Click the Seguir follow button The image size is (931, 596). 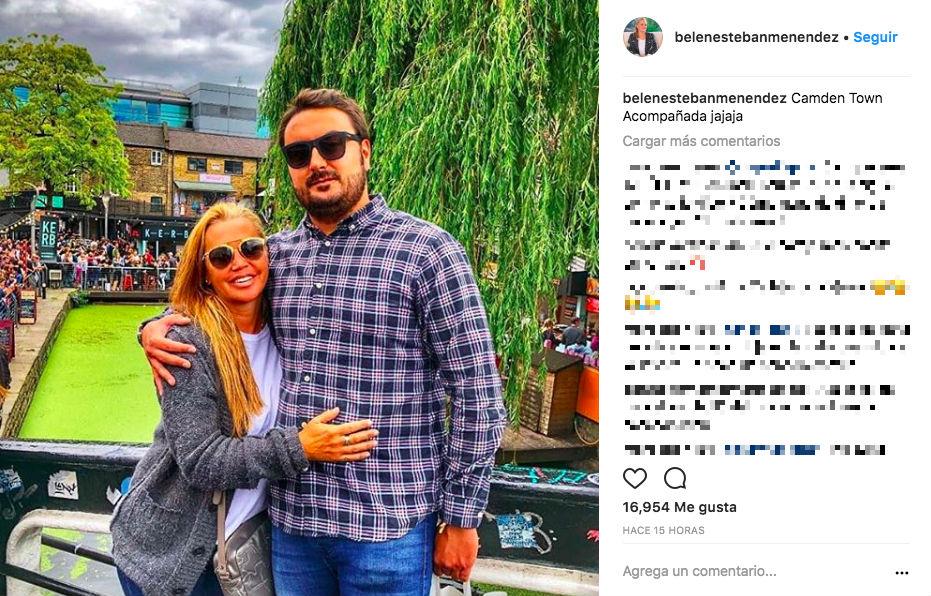[875, 37]
